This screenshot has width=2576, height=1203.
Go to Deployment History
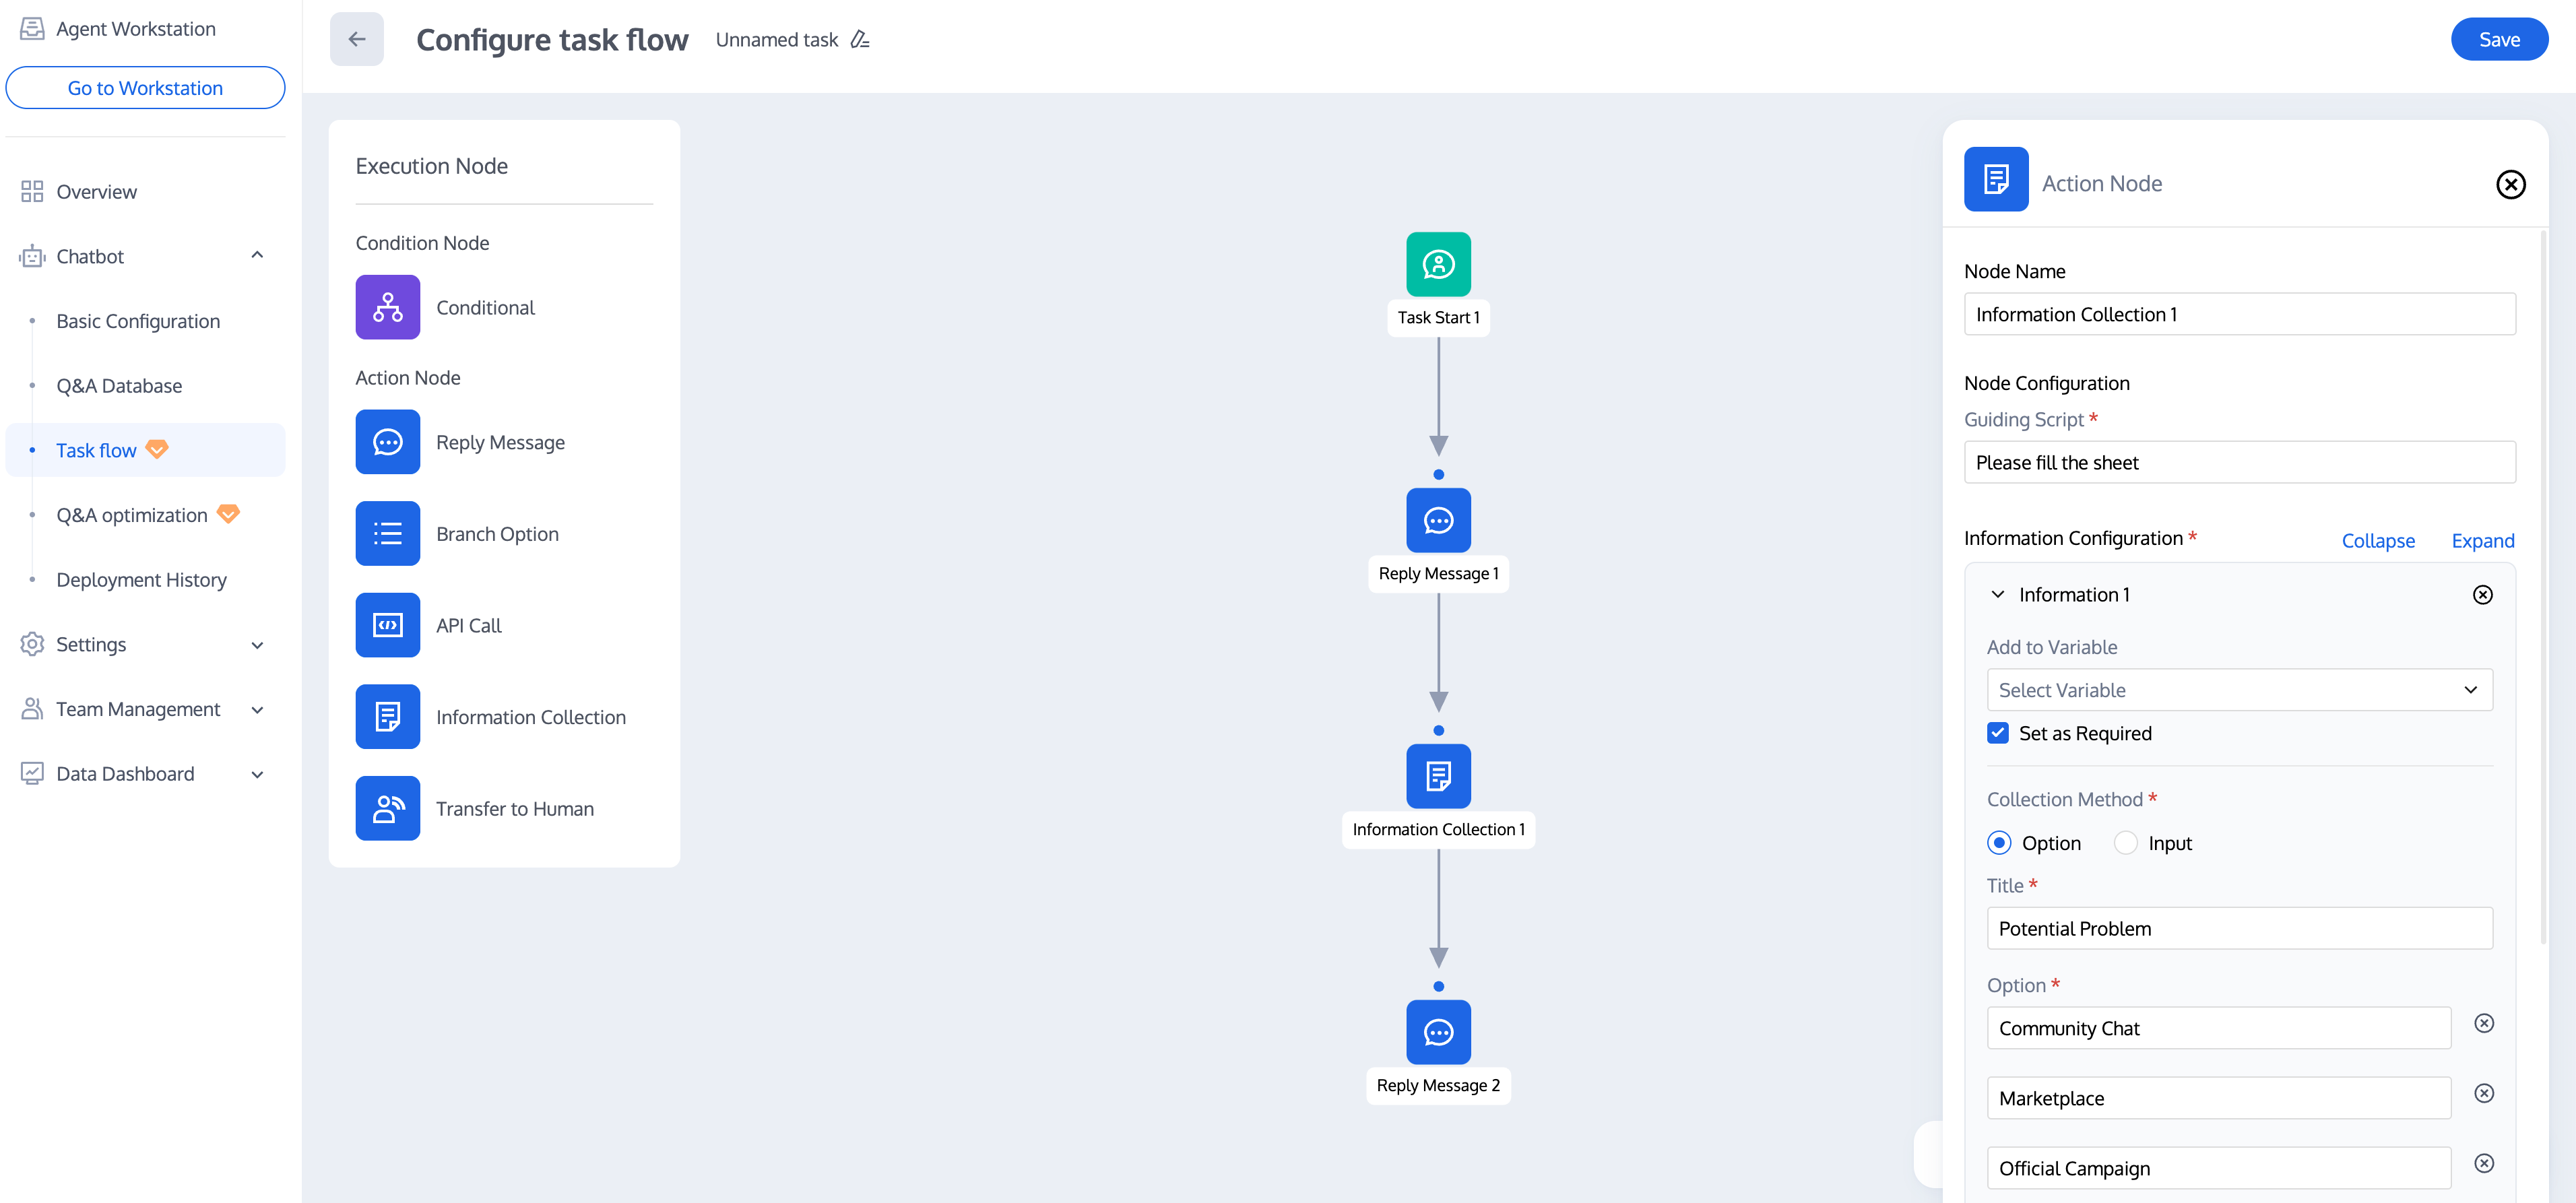[141, 580]
